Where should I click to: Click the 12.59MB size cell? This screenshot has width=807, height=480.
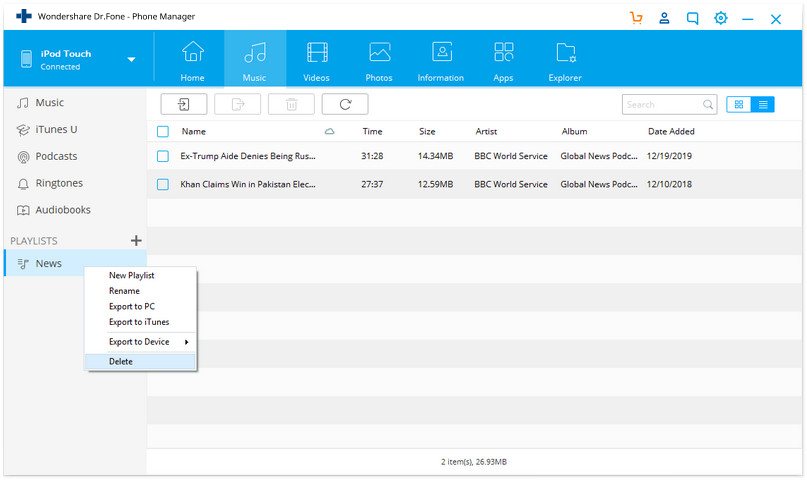435,184
